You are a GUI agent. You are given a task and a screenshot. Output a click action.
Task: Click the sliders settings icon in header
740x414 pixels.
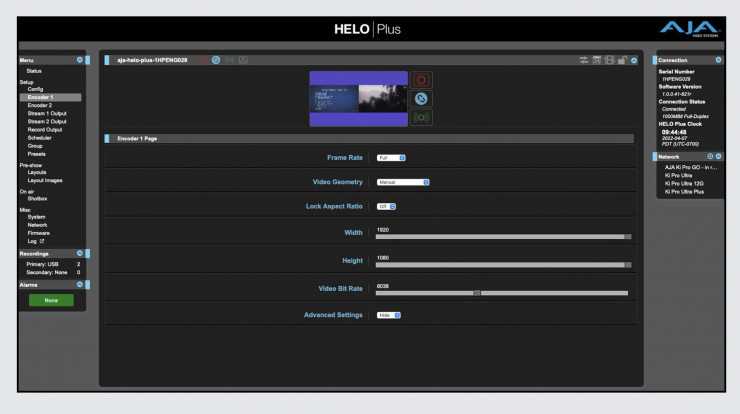pos(583,61)
